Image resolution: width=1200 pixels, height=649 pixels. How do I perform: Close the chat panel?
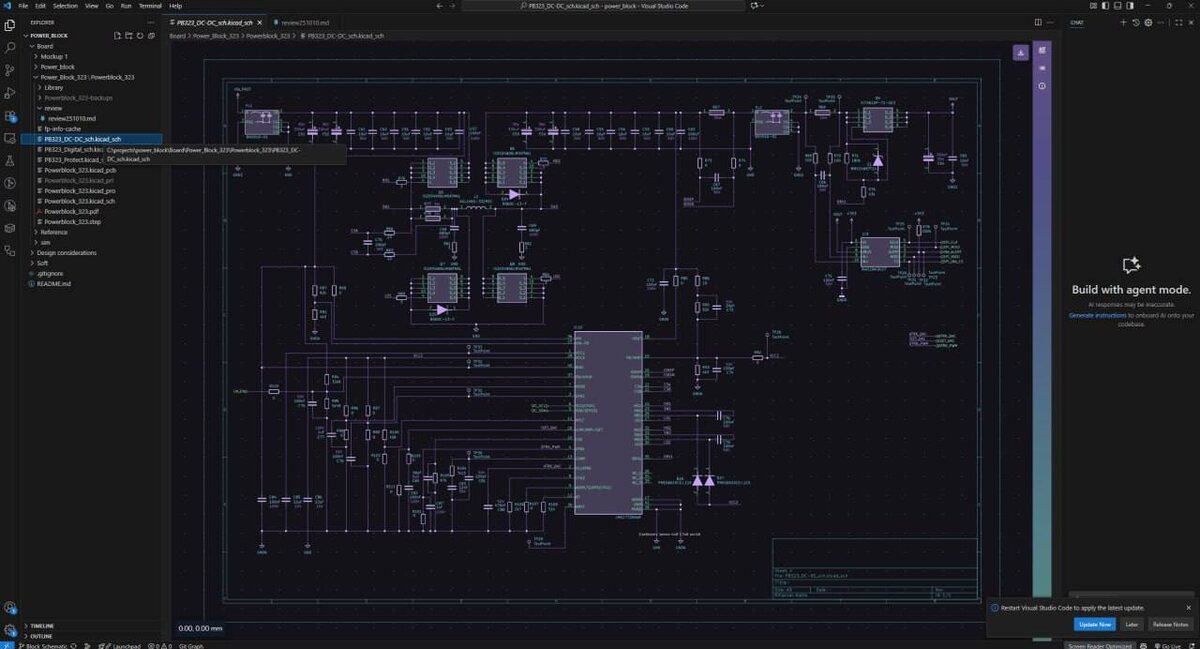(1189, 21)
